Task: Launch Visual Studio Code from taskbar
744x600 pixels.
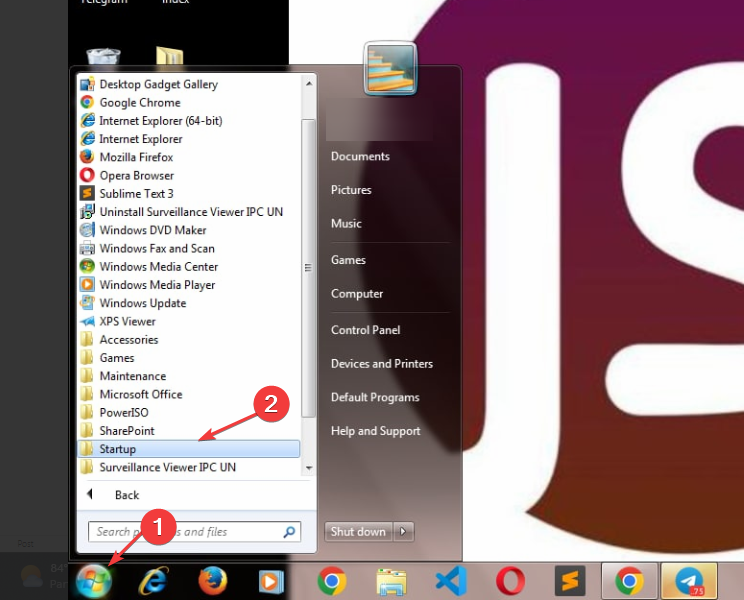Action: (451, 581)
